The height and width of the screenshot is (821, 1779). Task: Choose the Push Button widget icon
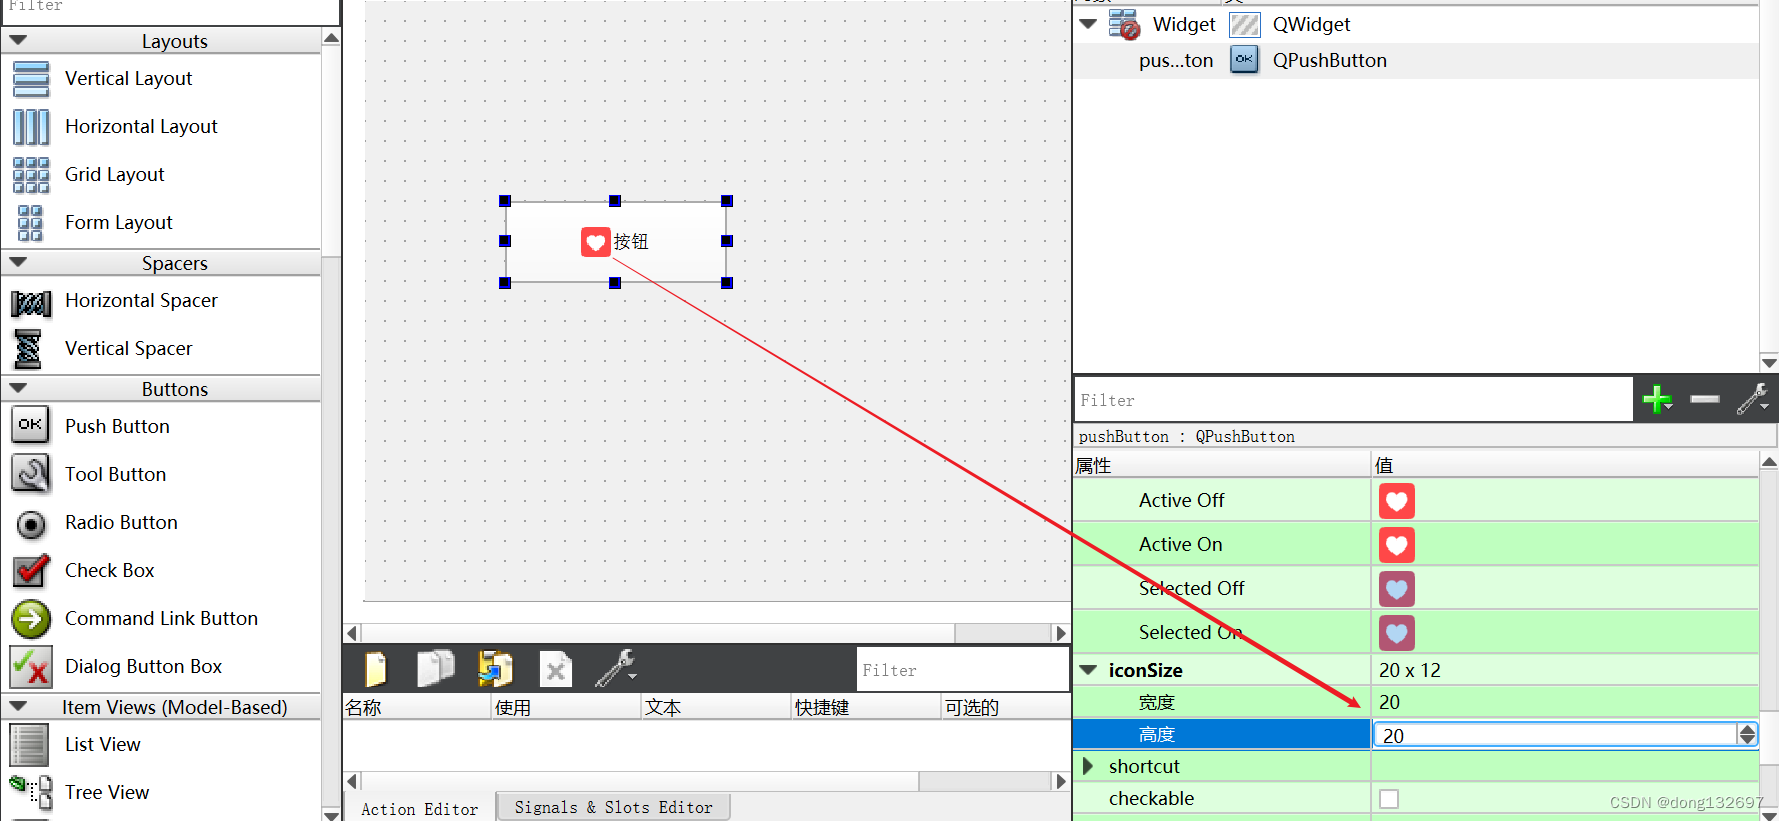pos(31,425)
